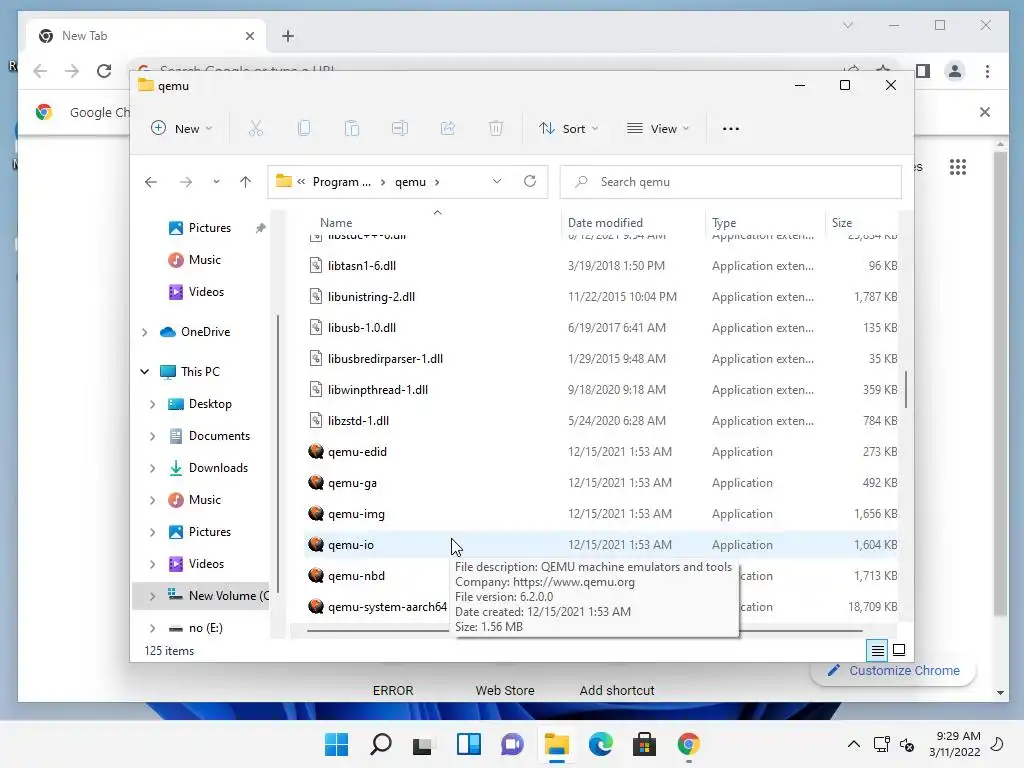This screenshot has width=1024, height=768.
Task: Expand the no (E:) drive node
Action: 152,628
